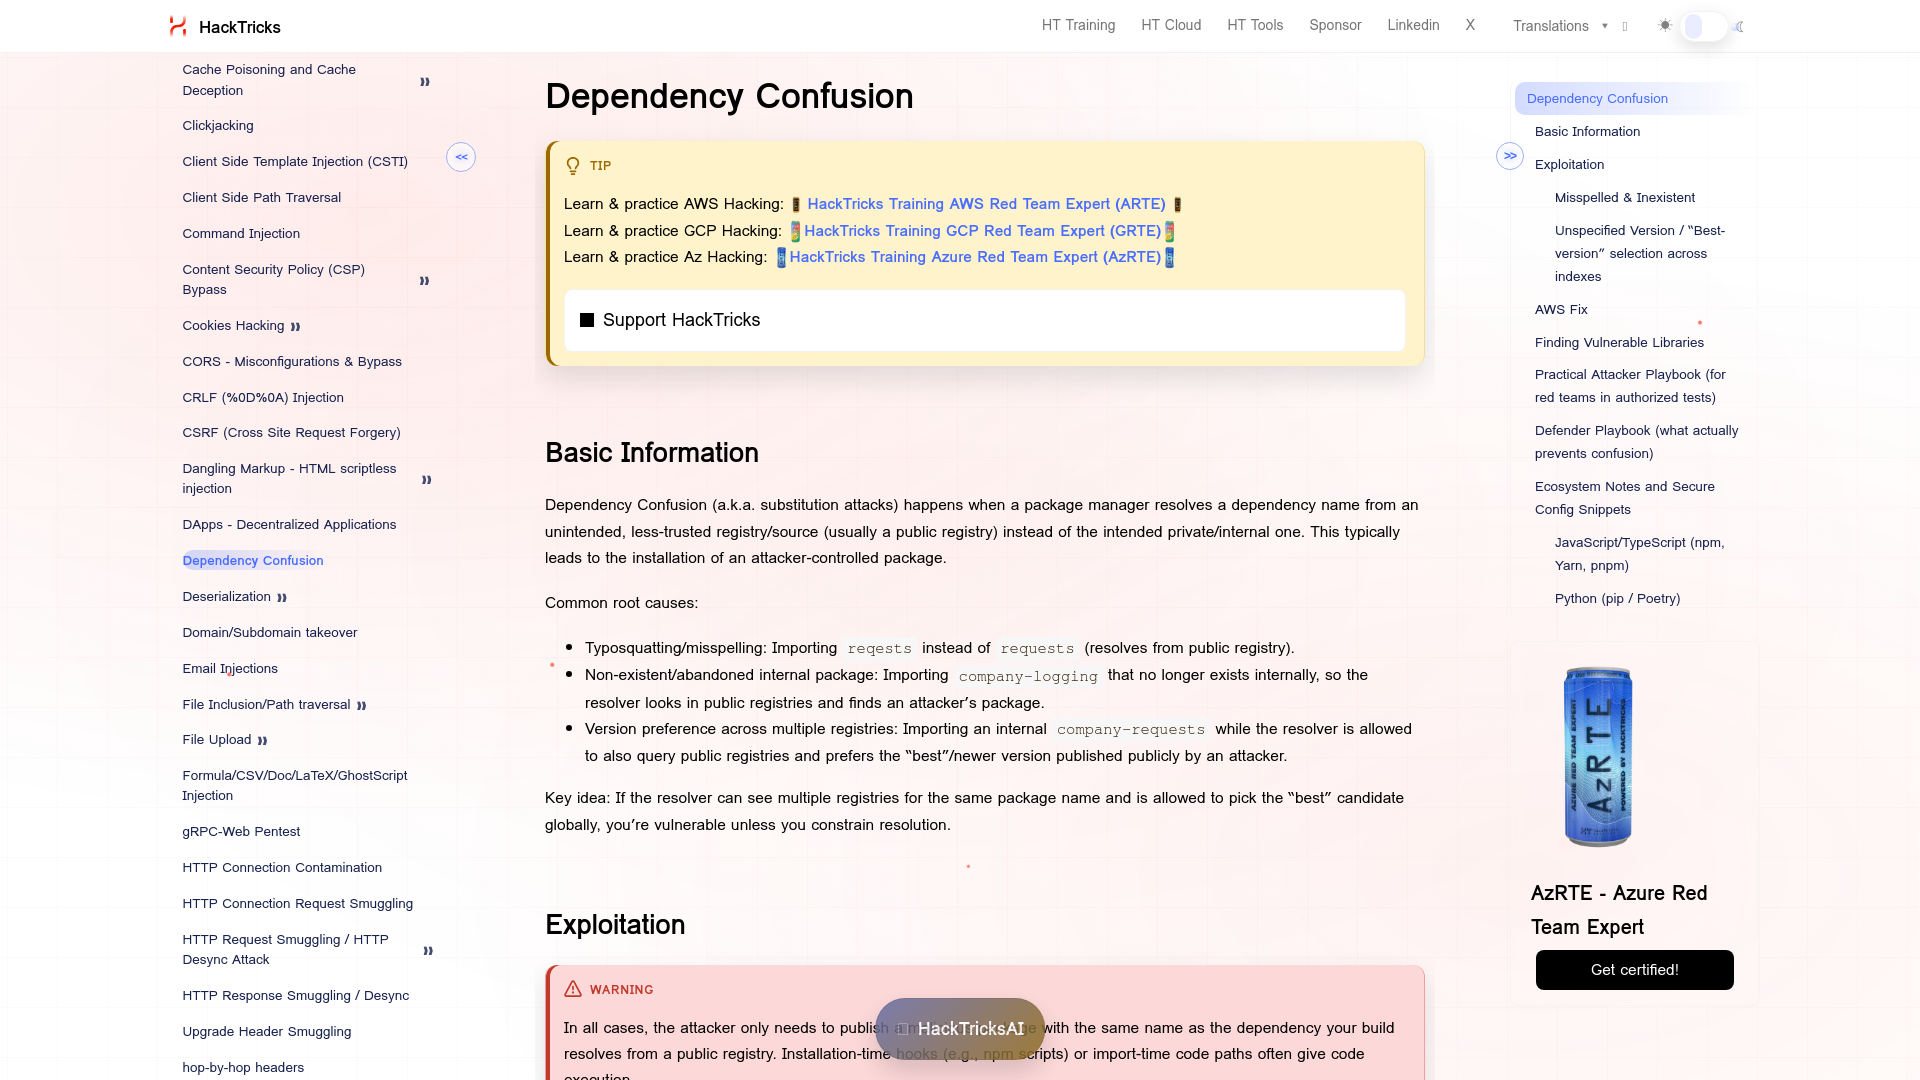
Task: Click the AzRTE energy can image
Action: point(1597,756)
